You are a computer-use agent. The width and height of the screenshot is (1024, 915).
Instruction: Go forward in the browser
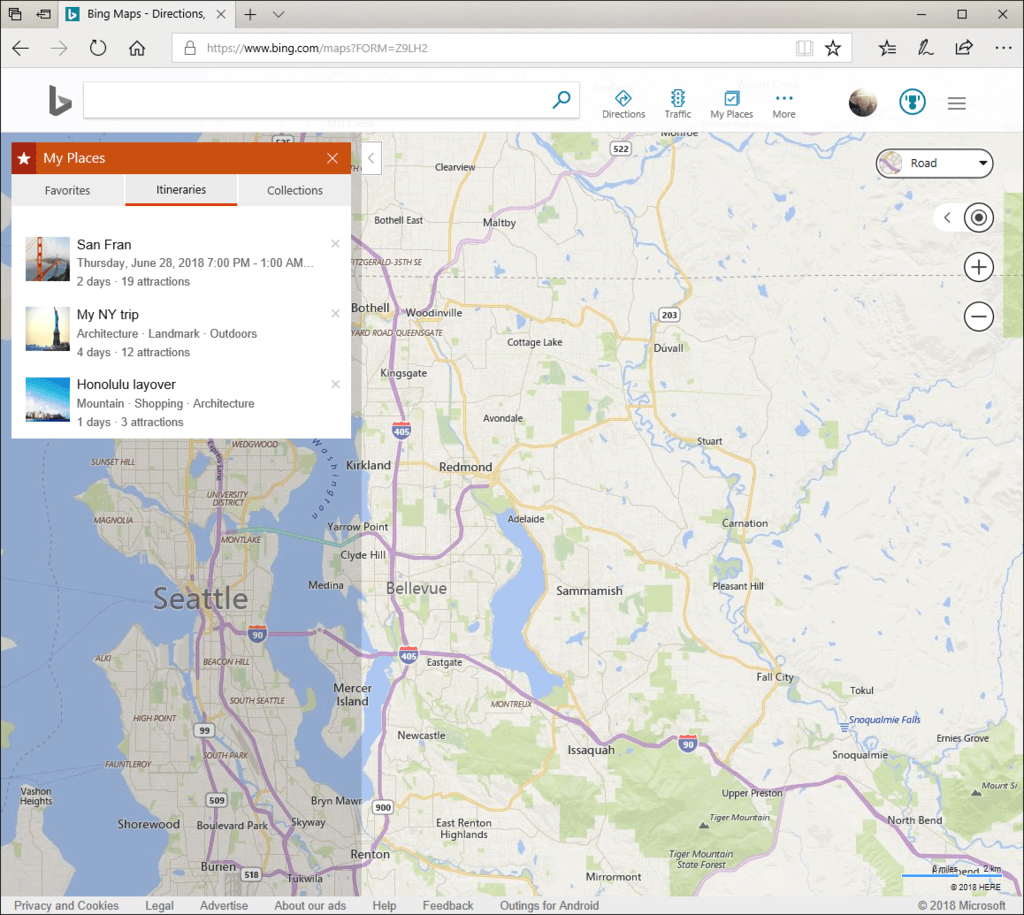coord(59,48)
